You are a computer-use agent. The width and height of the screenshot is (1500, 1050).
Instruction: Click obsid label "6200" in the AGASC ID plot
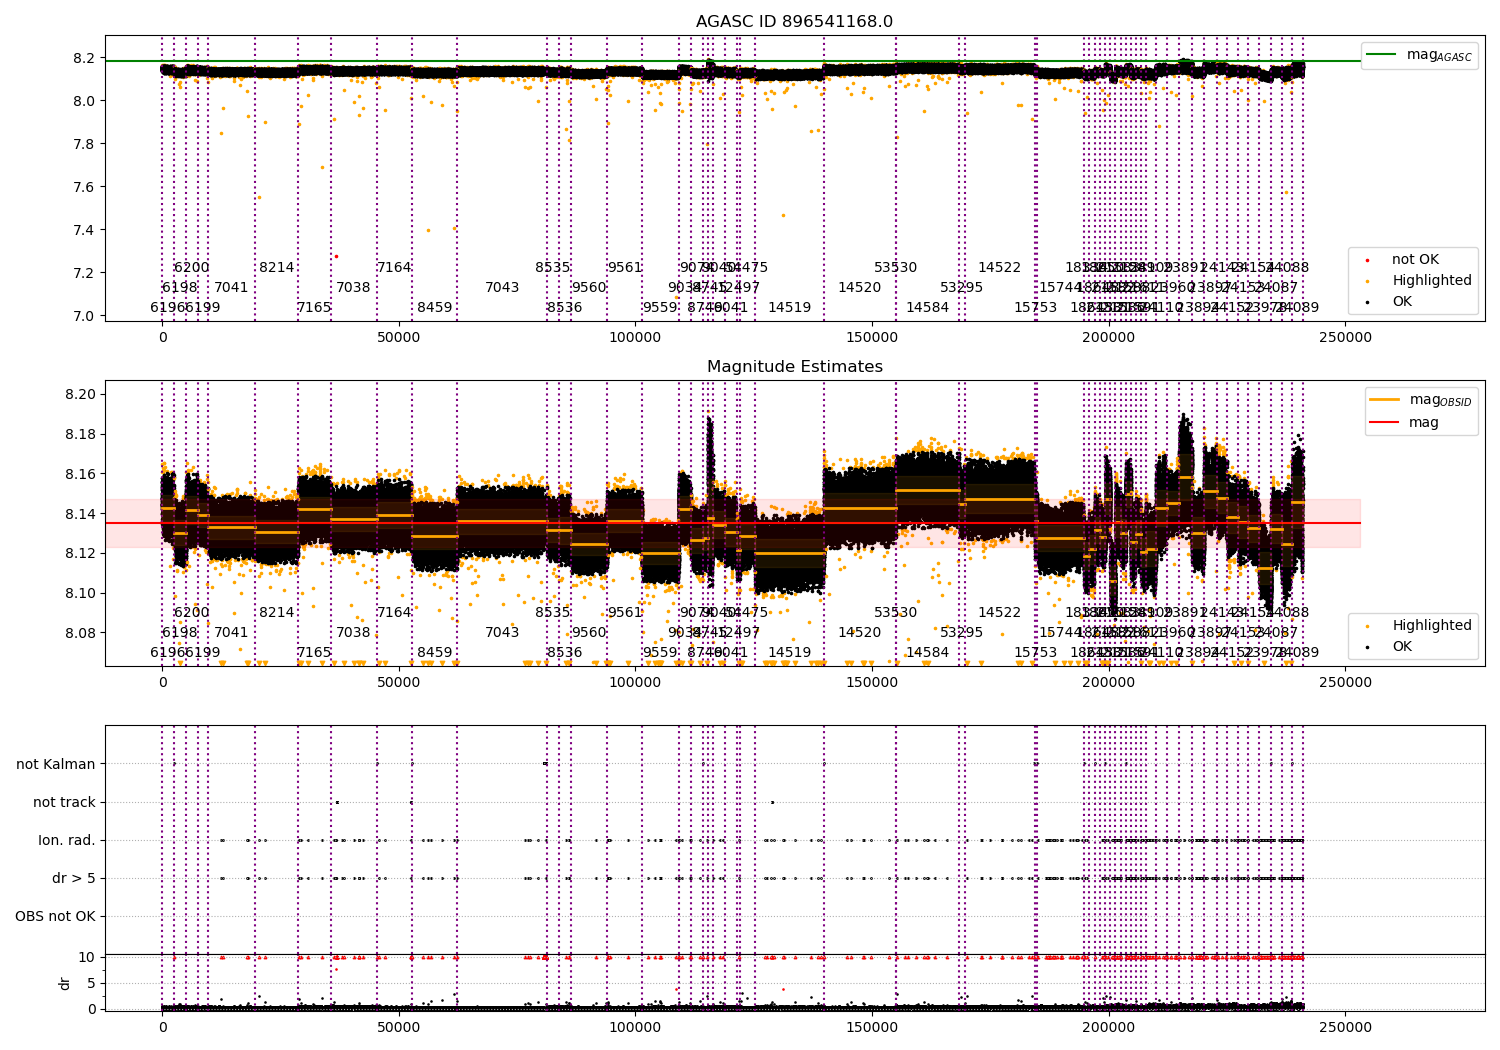click(192, 268)
